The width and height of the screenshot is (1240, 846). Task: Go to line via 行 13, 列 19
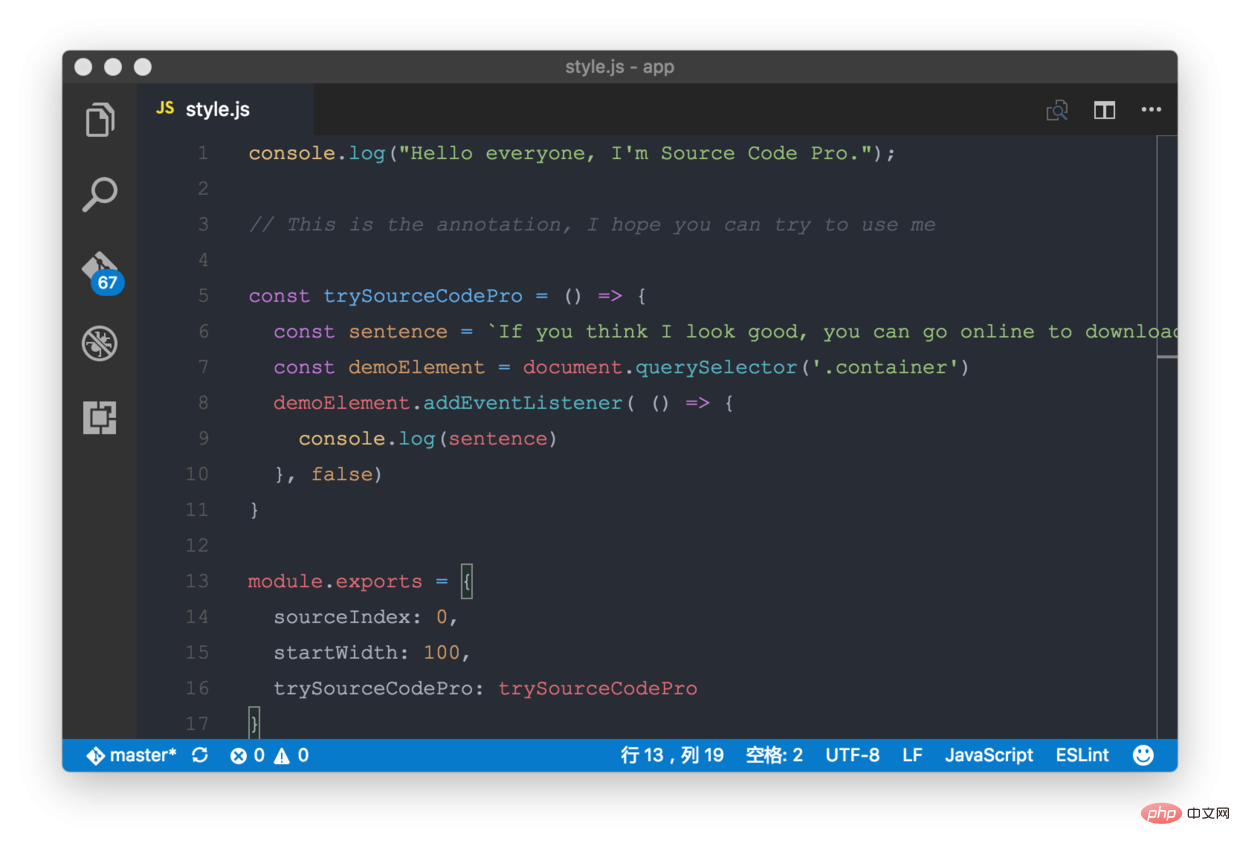pyautogui.click(x=672, y=755)
